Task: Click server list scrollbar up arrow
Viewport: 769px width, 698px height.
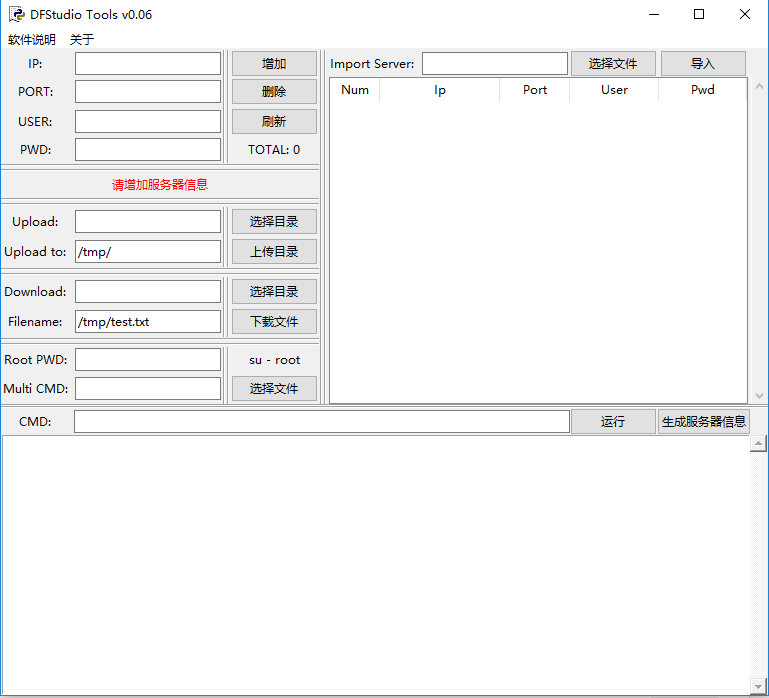Action: click(759, 86)
